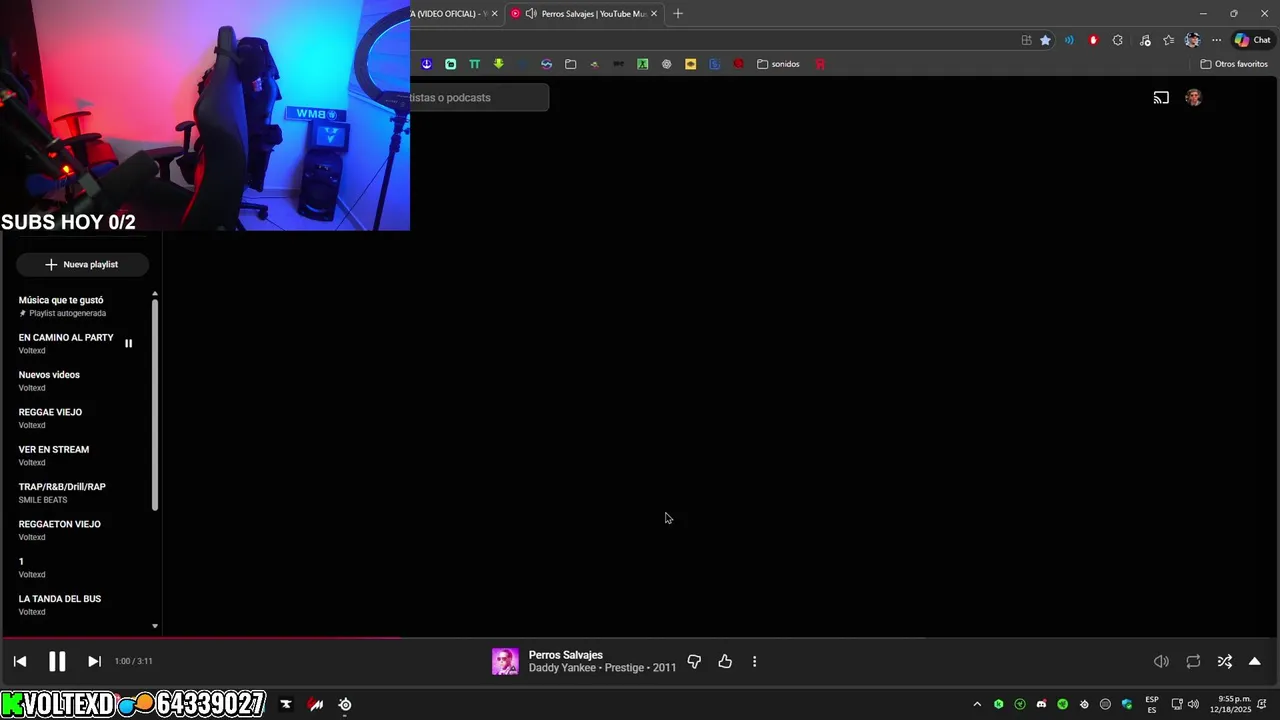This screenshot has width=1280, height=720.
Task: Click the player volume speaker icon
Action: pyautogui.click(x=1161, y=661)
